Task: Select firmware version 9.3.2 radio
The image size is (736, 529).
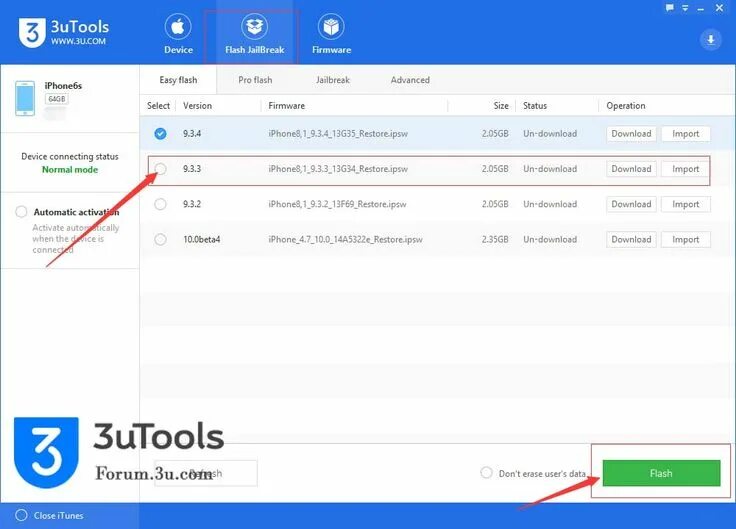Action: [x=160, y=204]
